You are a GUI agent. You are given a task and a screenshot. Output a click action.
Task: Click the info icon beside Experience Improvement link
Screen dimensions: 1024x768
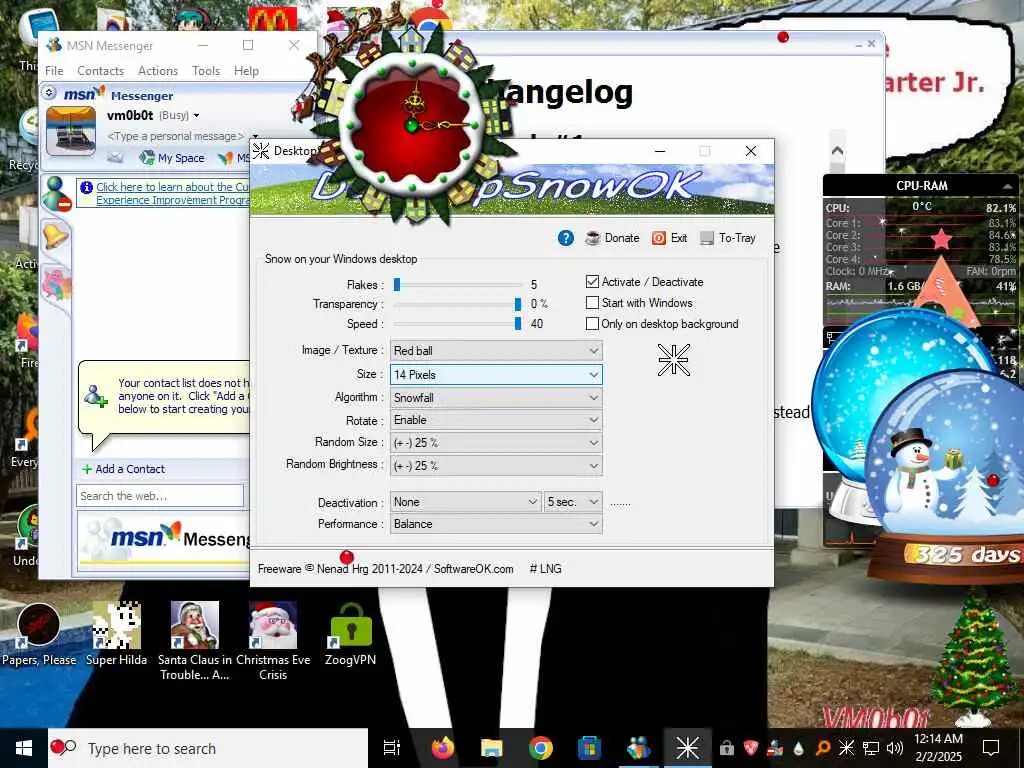(86, 187)
